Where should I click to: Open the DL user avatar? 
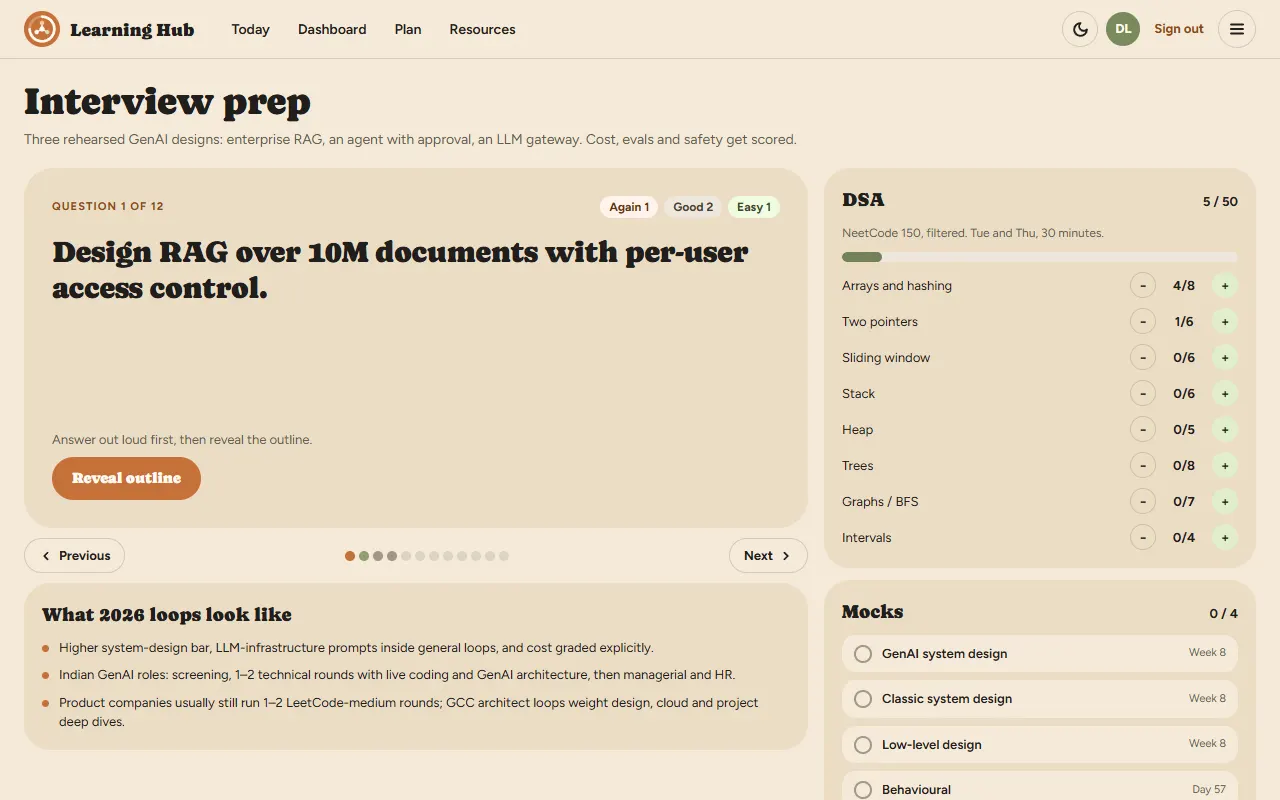1123,29
